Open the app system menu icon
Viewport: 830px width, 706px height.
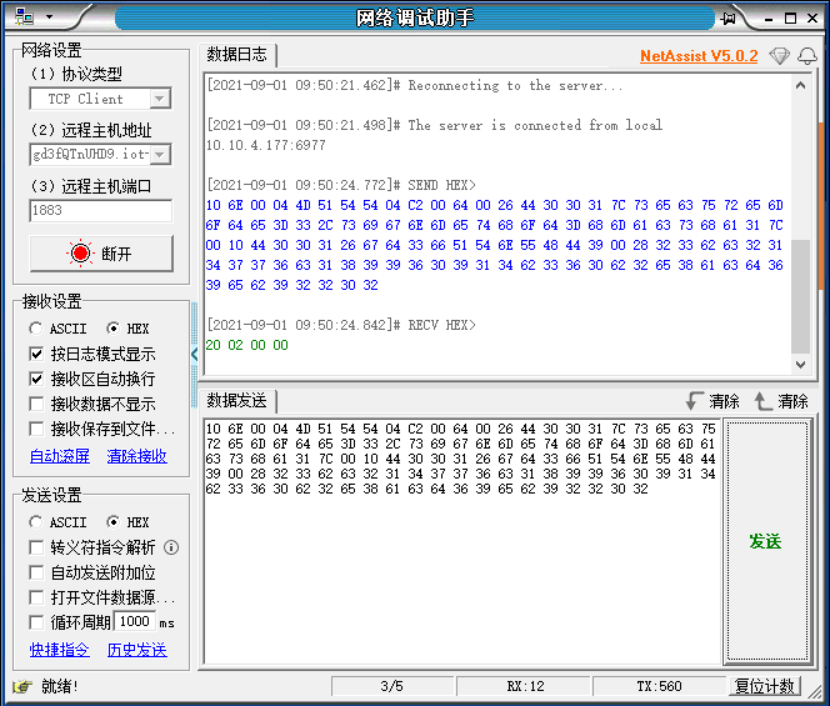(24, 17)
